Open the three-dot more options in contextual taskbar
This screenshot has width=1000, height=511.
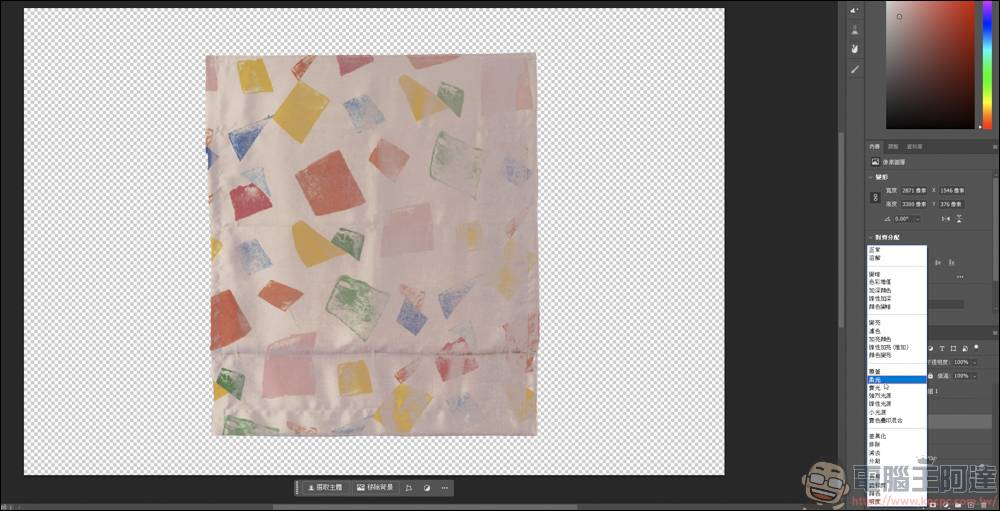click(x=445, y=487)
